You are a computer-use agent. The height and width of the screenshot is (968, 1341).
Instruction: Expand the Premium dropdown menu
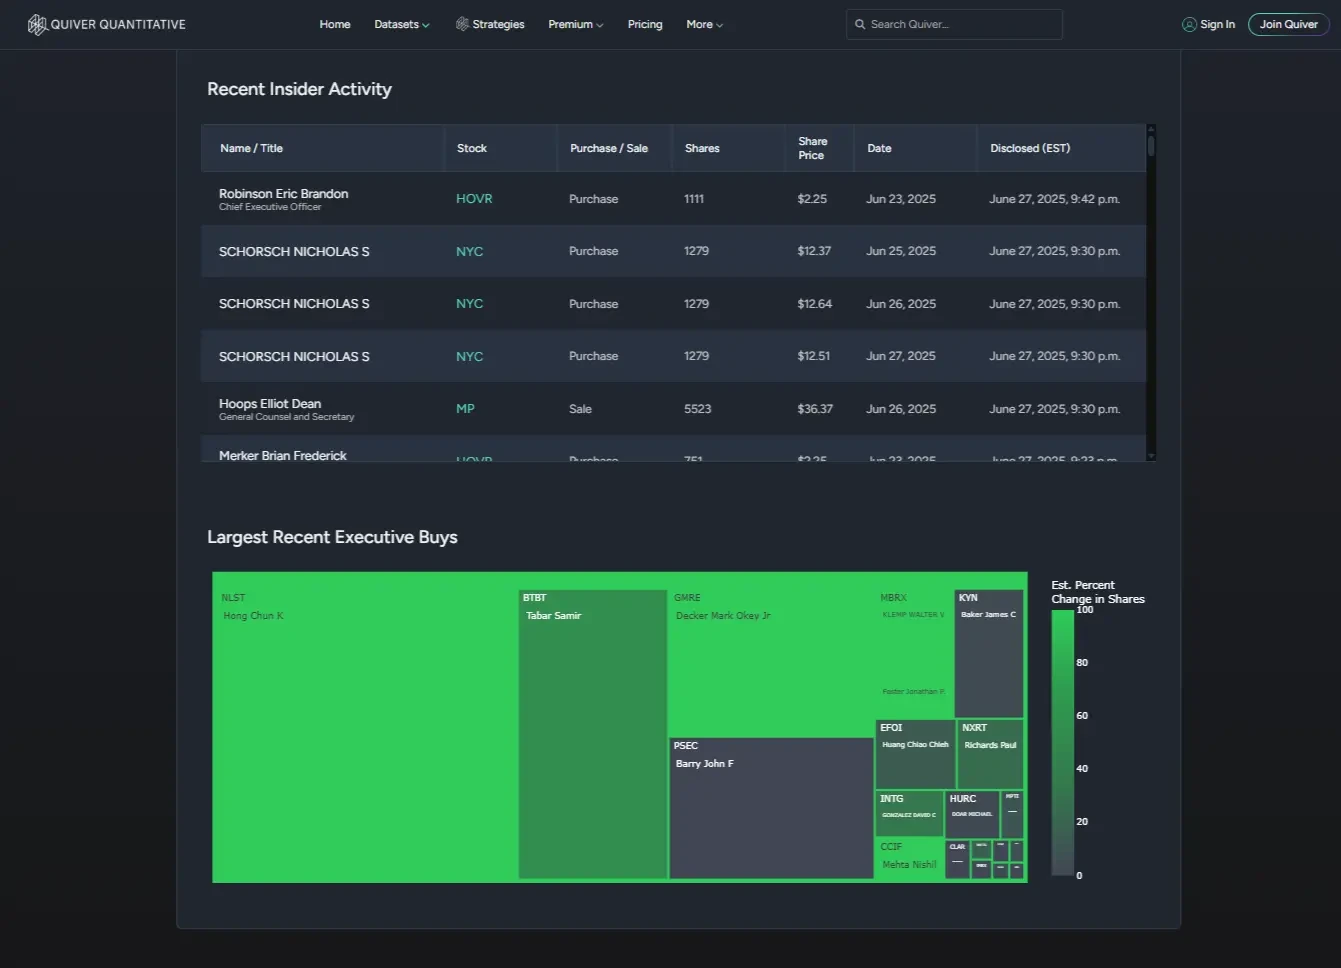point(576,24)
